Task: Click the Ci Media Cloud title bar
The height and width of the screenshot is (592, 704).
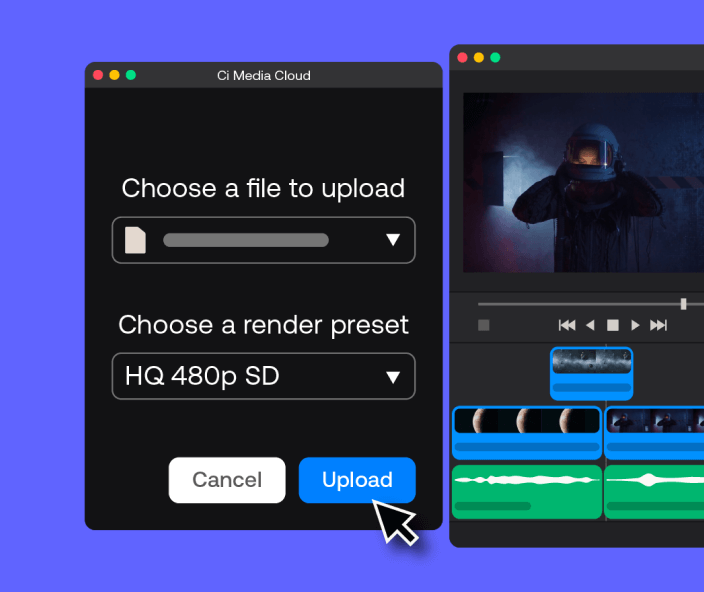Action: [263, 75]
